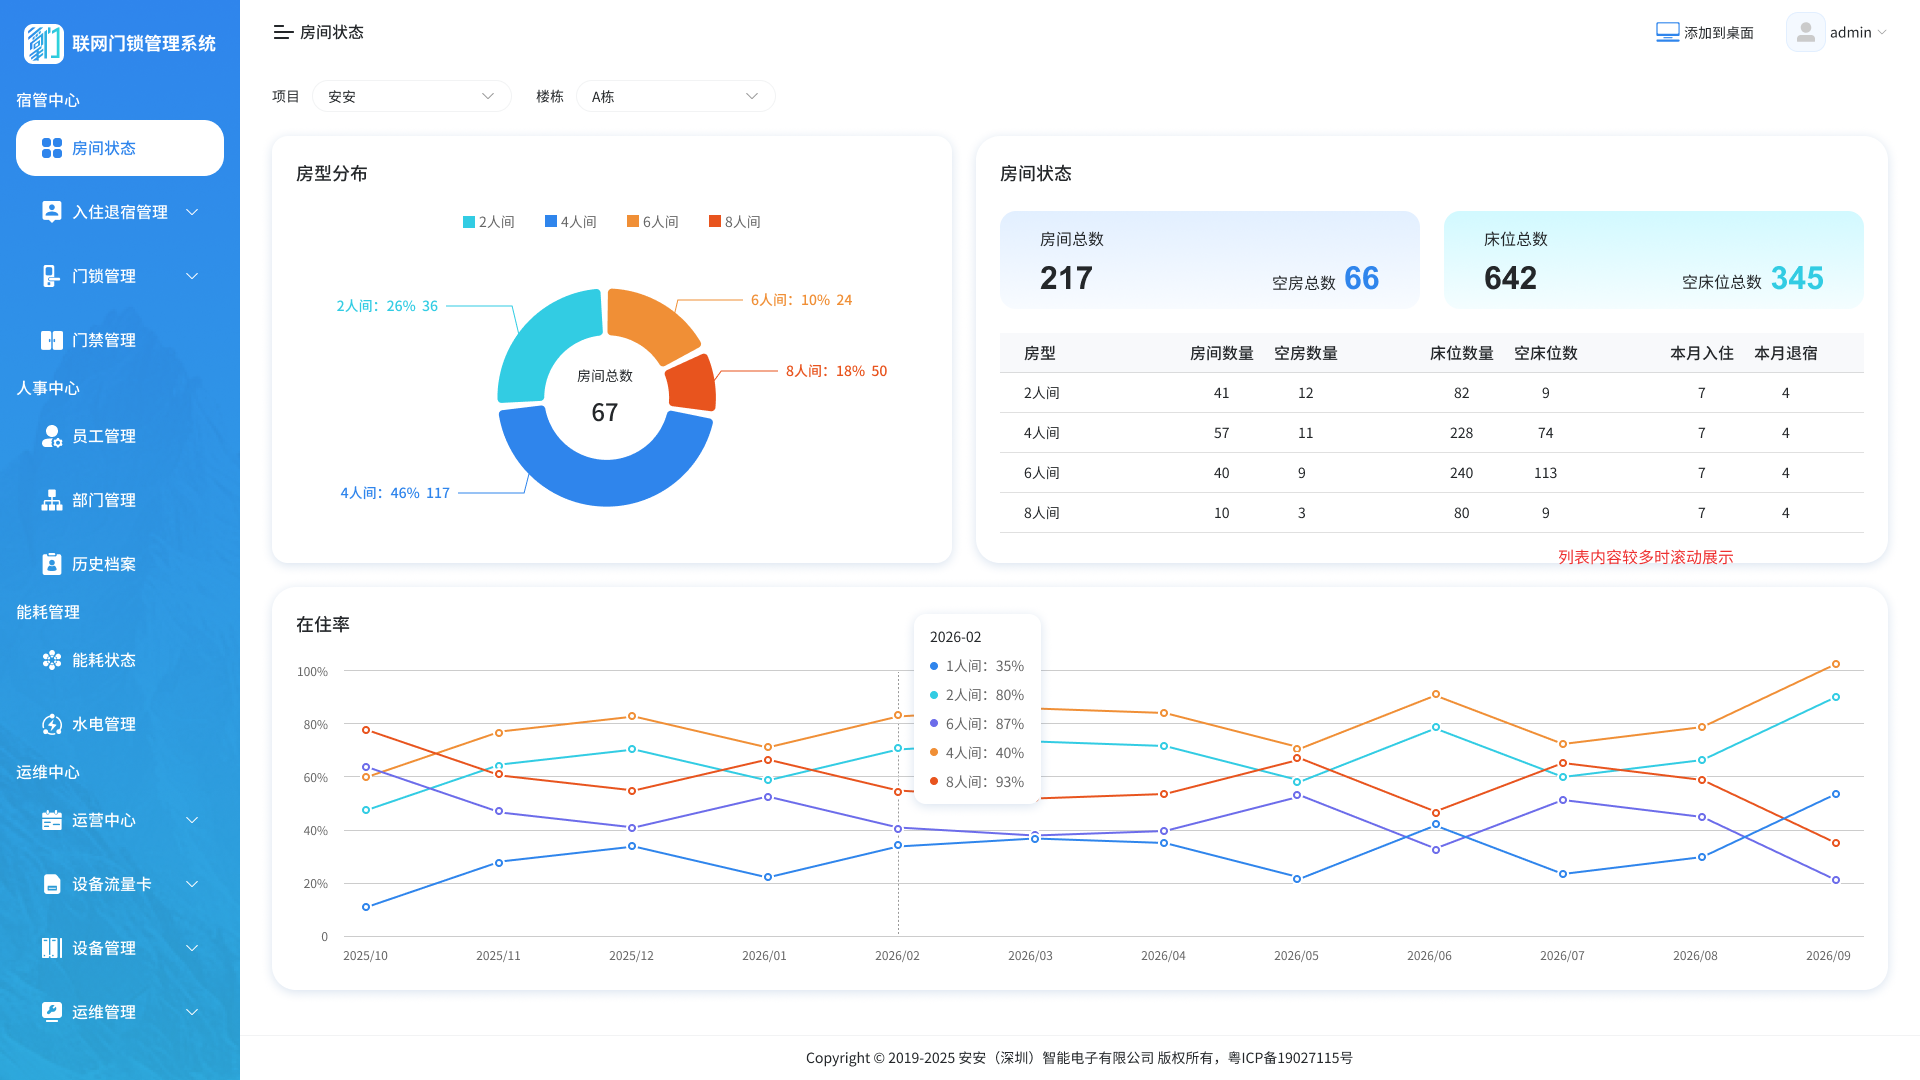Click the admin avatar icon
The height and width of the screenshot is (1080, 1920).
[x=1805, y=32]
